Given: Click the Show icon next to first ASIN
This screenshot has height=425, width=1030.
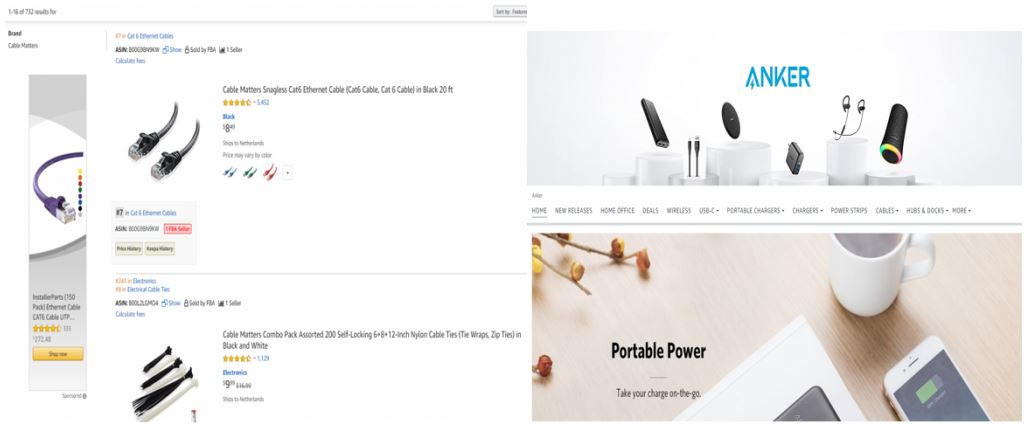Looking at the screenshot, I should point(165,49).
